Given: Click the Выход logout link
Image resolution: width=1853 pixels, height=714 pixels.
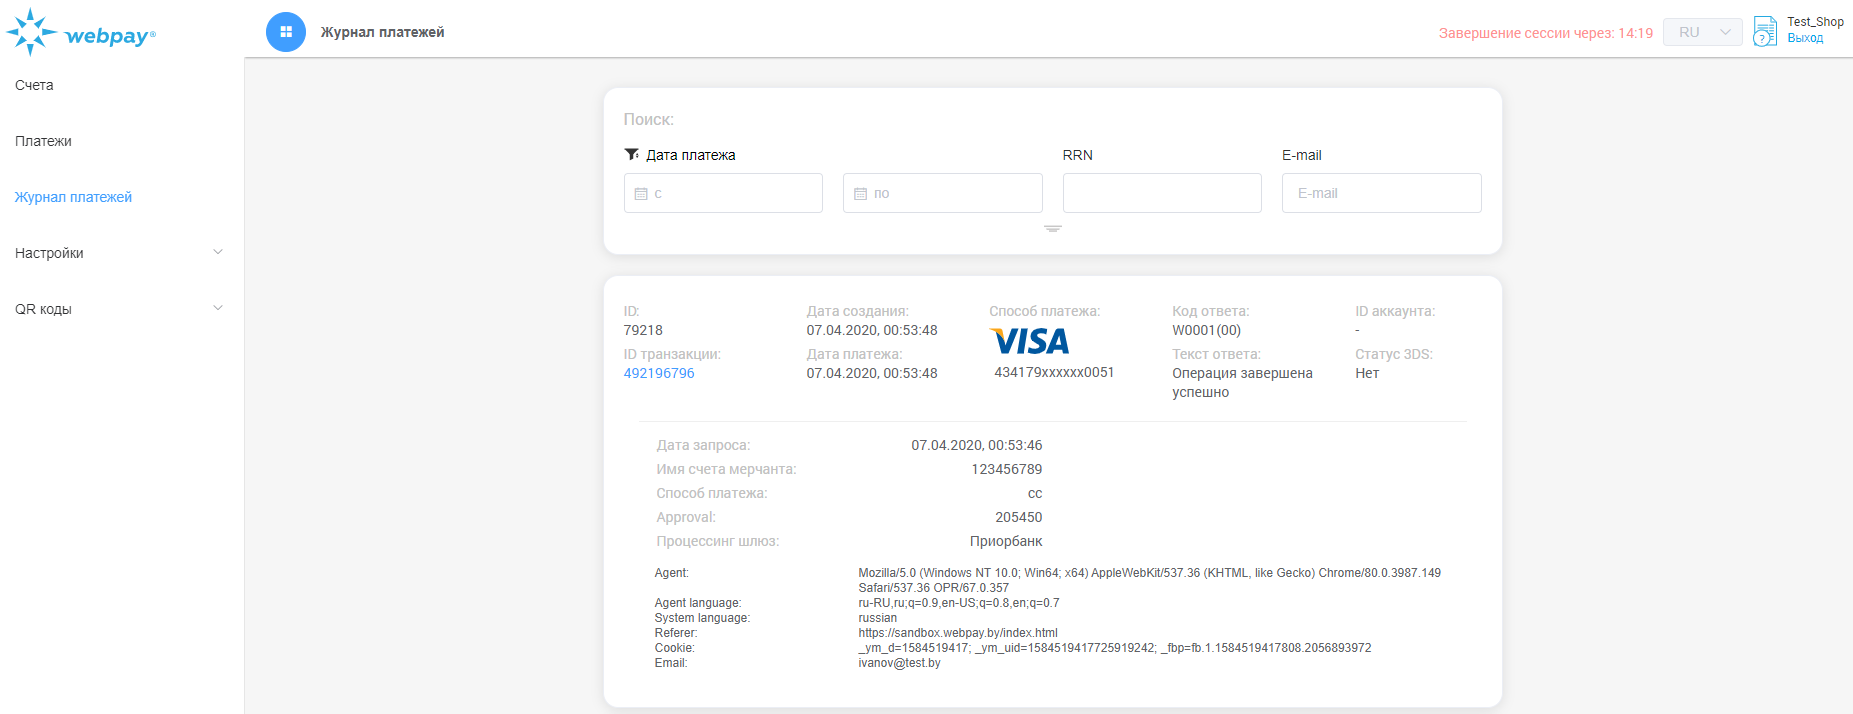Looking at the screenshot, I should pyautogui.click(x=1805, y=38).
